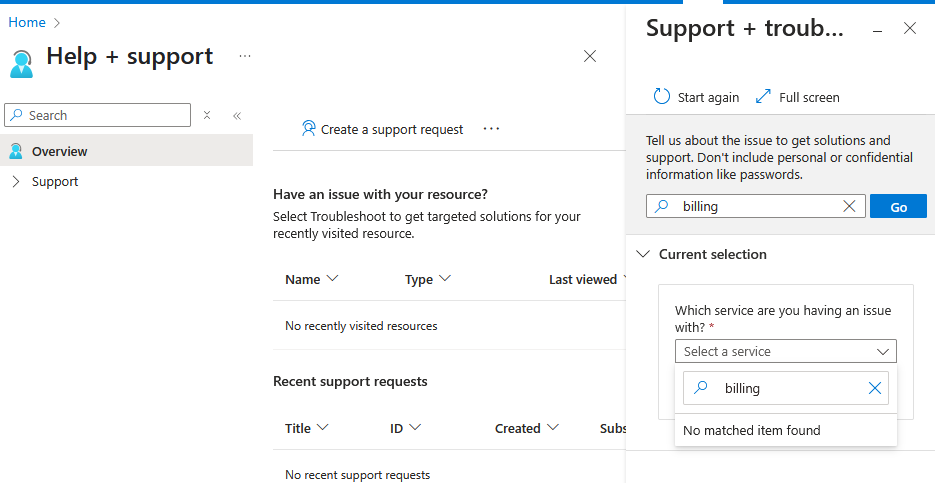
Task: Select Overview in the left menu
Action: pyautogui.click(x=126, y=151)
